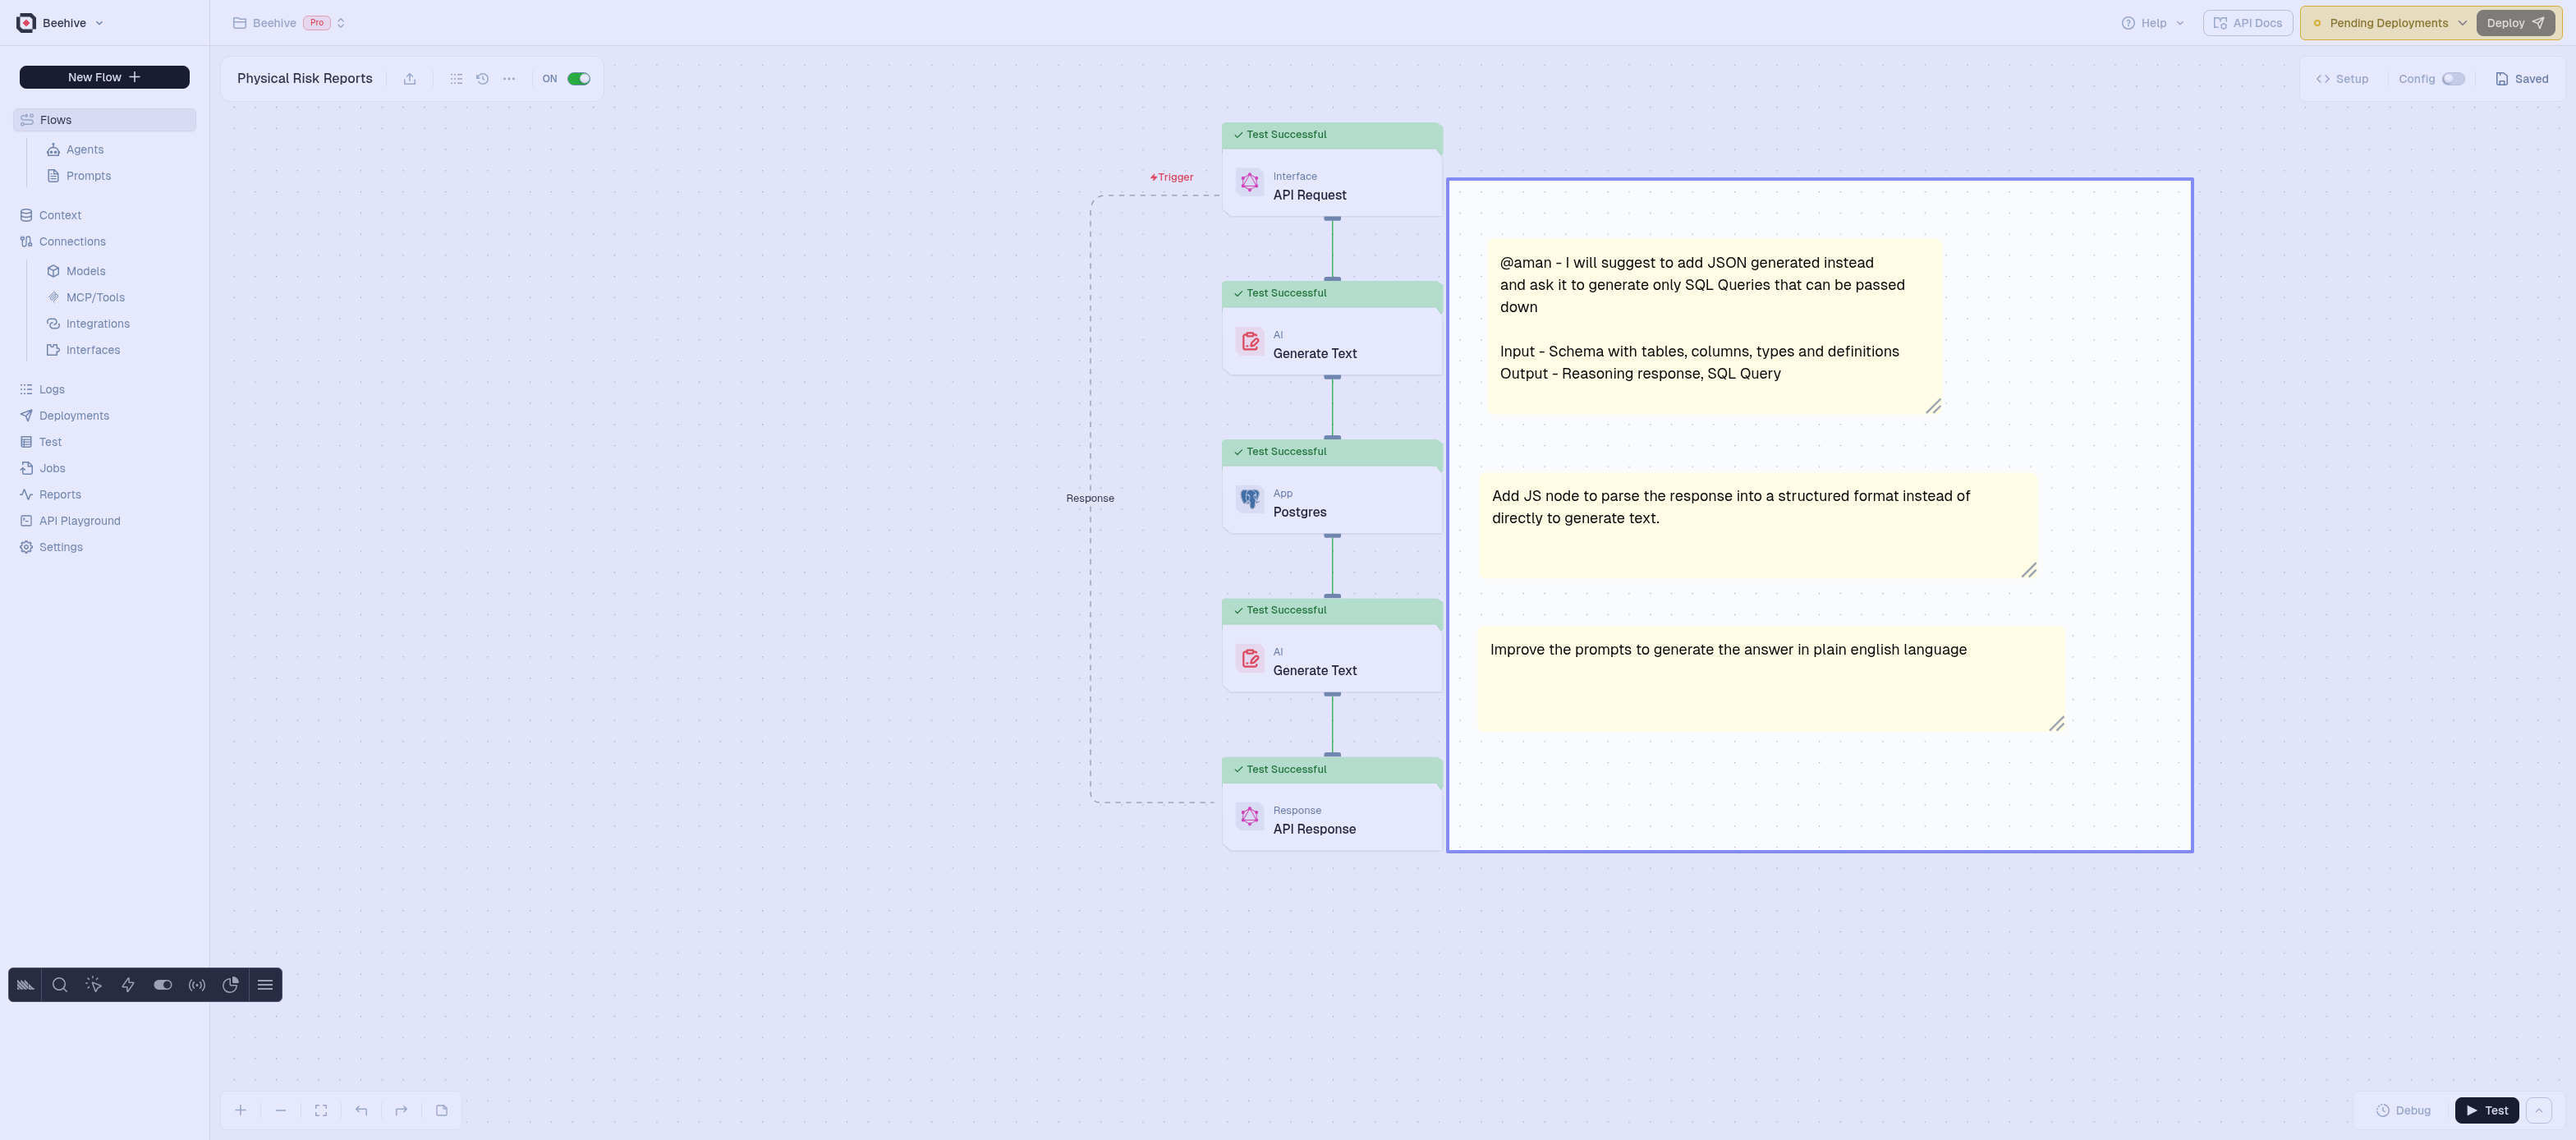Click the three-dots more options icon
Viewport: 2576px width, 1140px height.
point(509,79)
